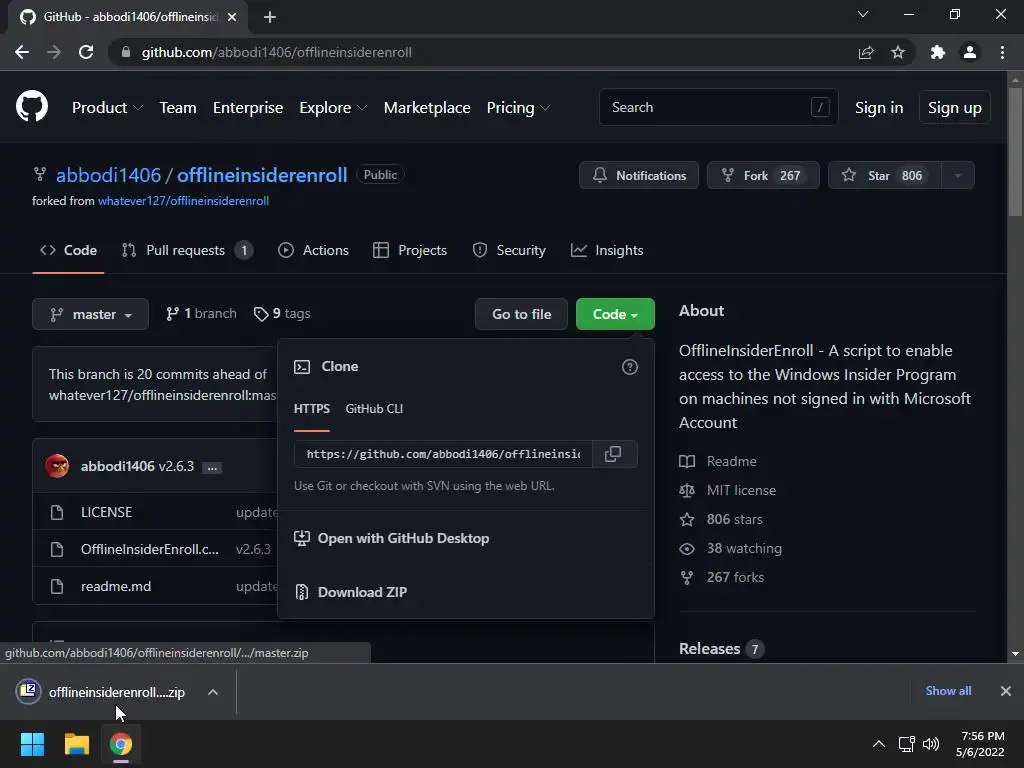Open the share page icon
Viewport: 1024px width, 768px height.
point(866,52)
